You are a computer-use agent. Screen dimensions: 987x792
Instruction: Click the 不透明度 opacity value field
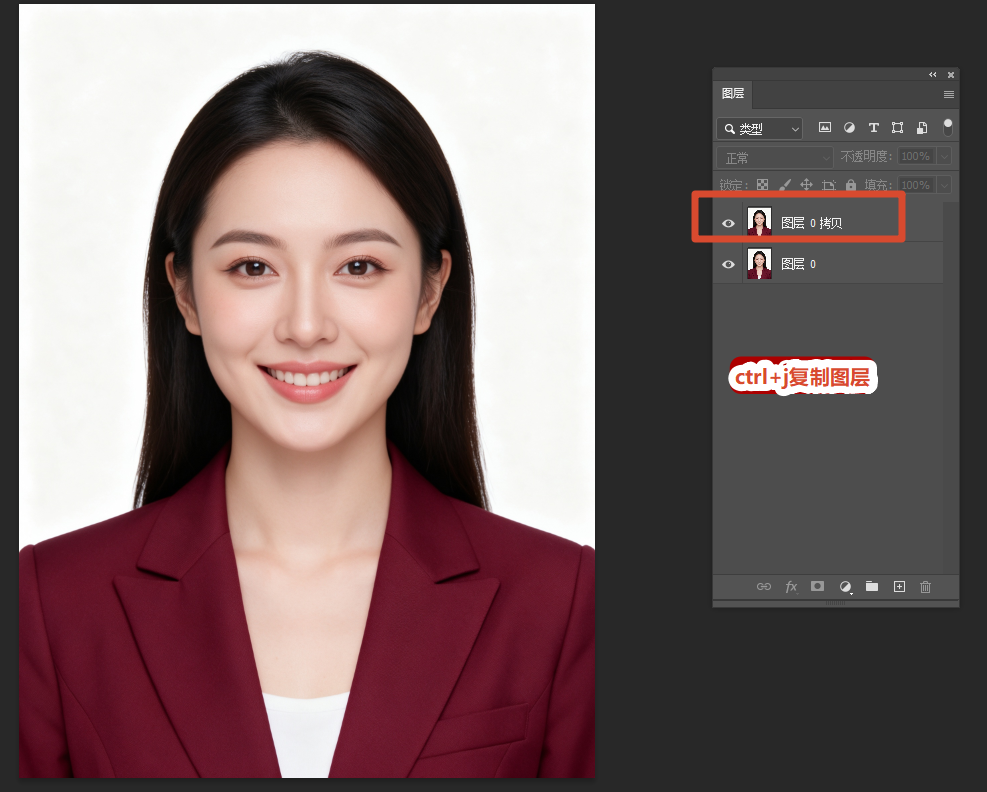916,156
